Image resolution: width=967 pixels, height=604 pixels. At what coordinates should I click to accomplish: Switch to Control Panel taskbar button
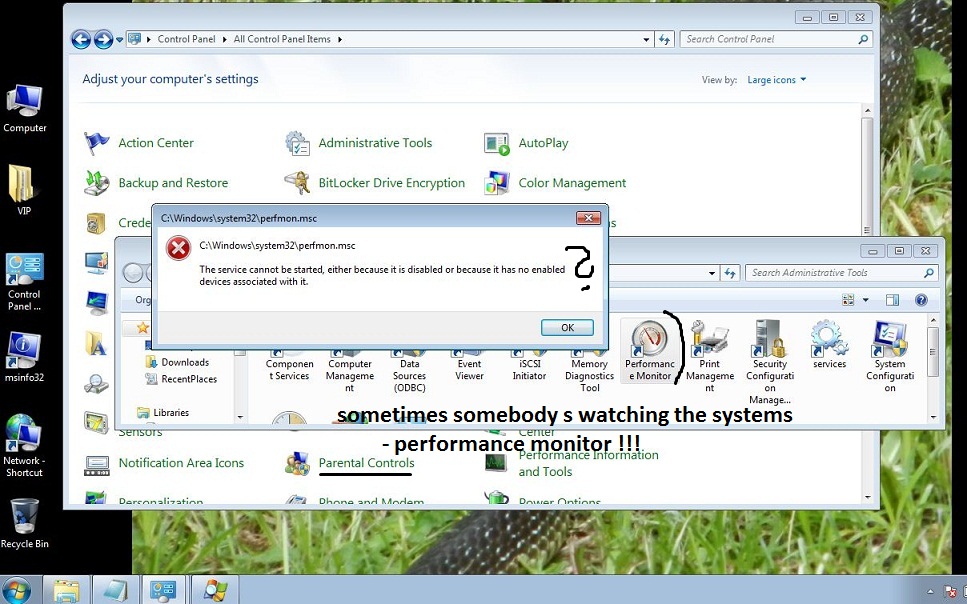[x=164, y=590]
